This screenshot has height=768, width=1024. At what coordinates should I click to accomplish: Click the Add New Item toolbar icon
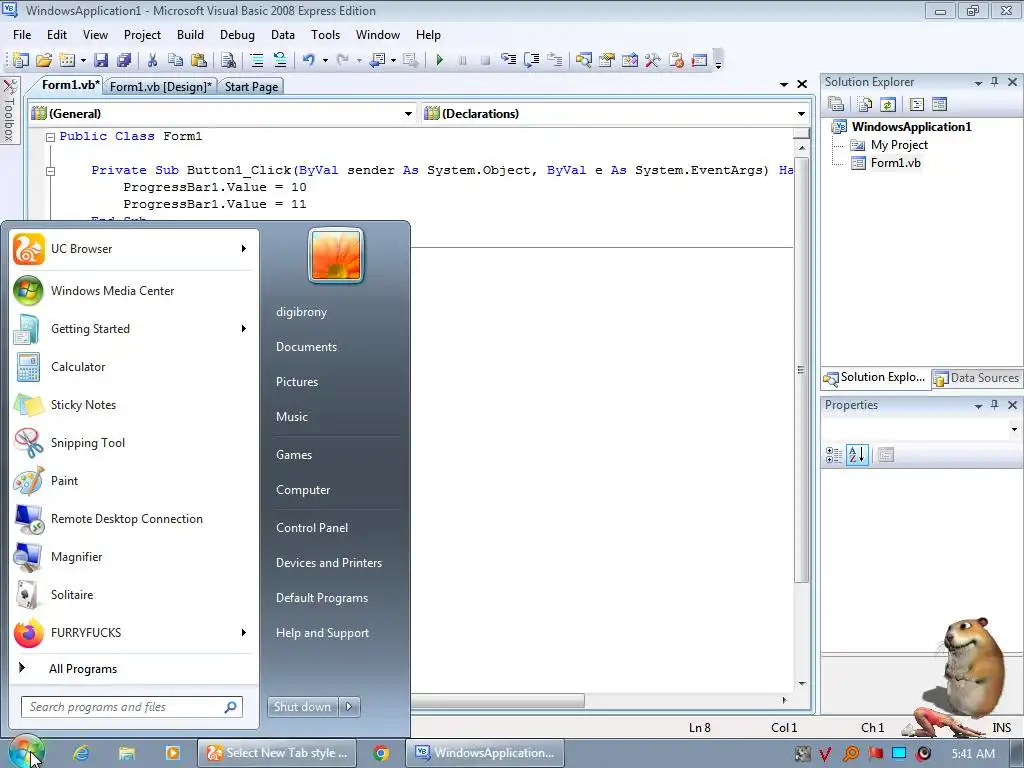(67, 60)
